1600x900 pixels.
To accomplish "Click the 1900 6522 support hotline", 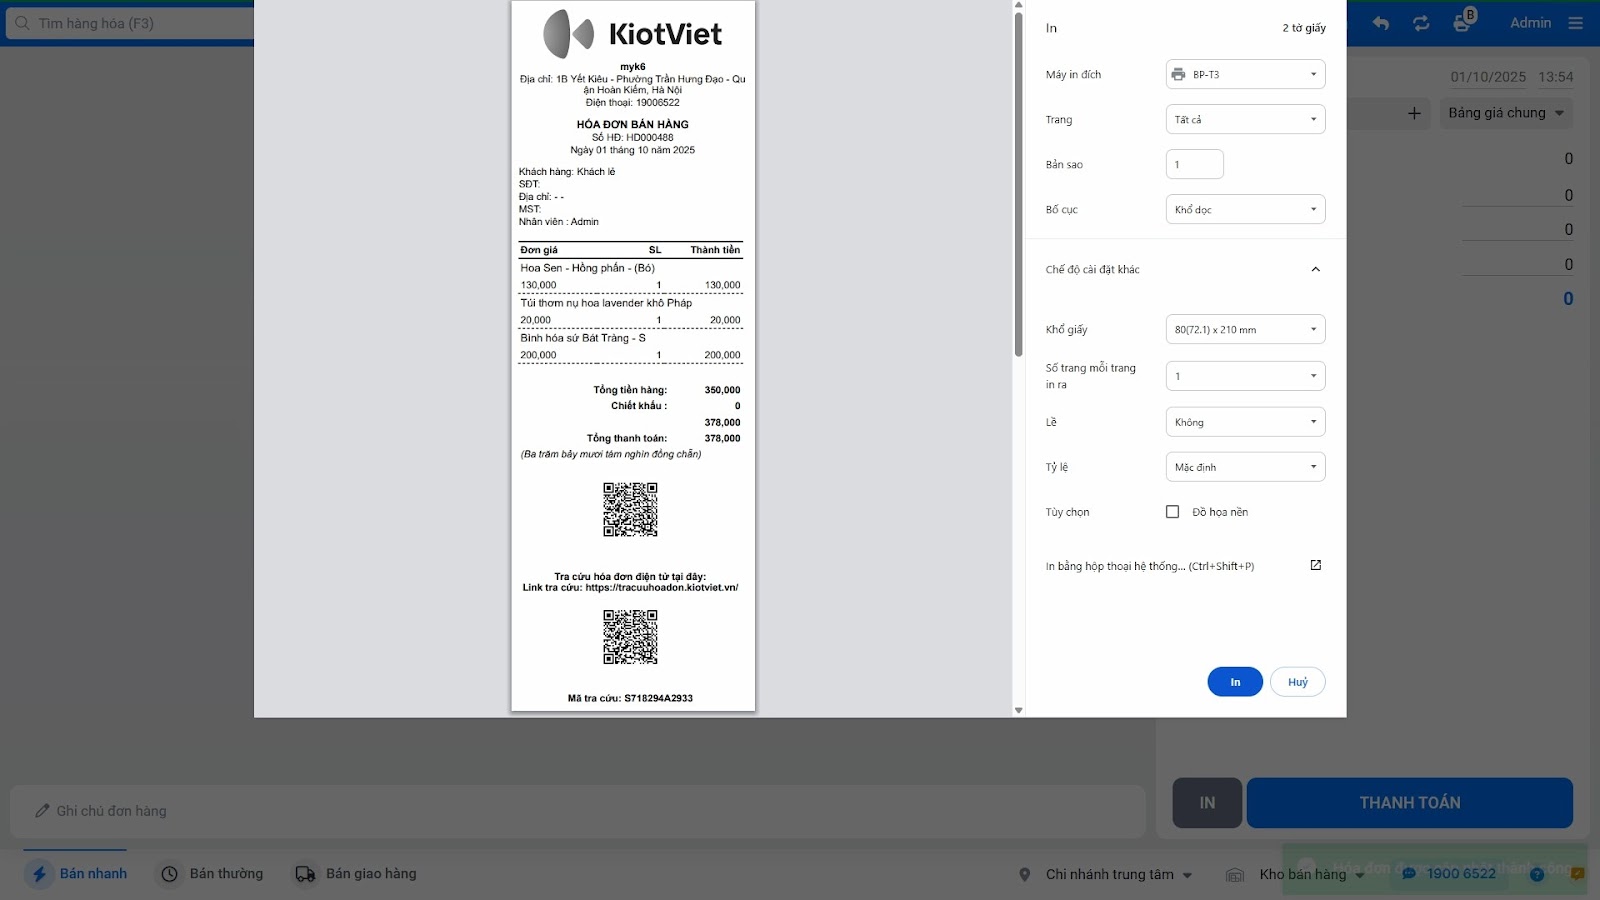I will tap(1461, 874).
